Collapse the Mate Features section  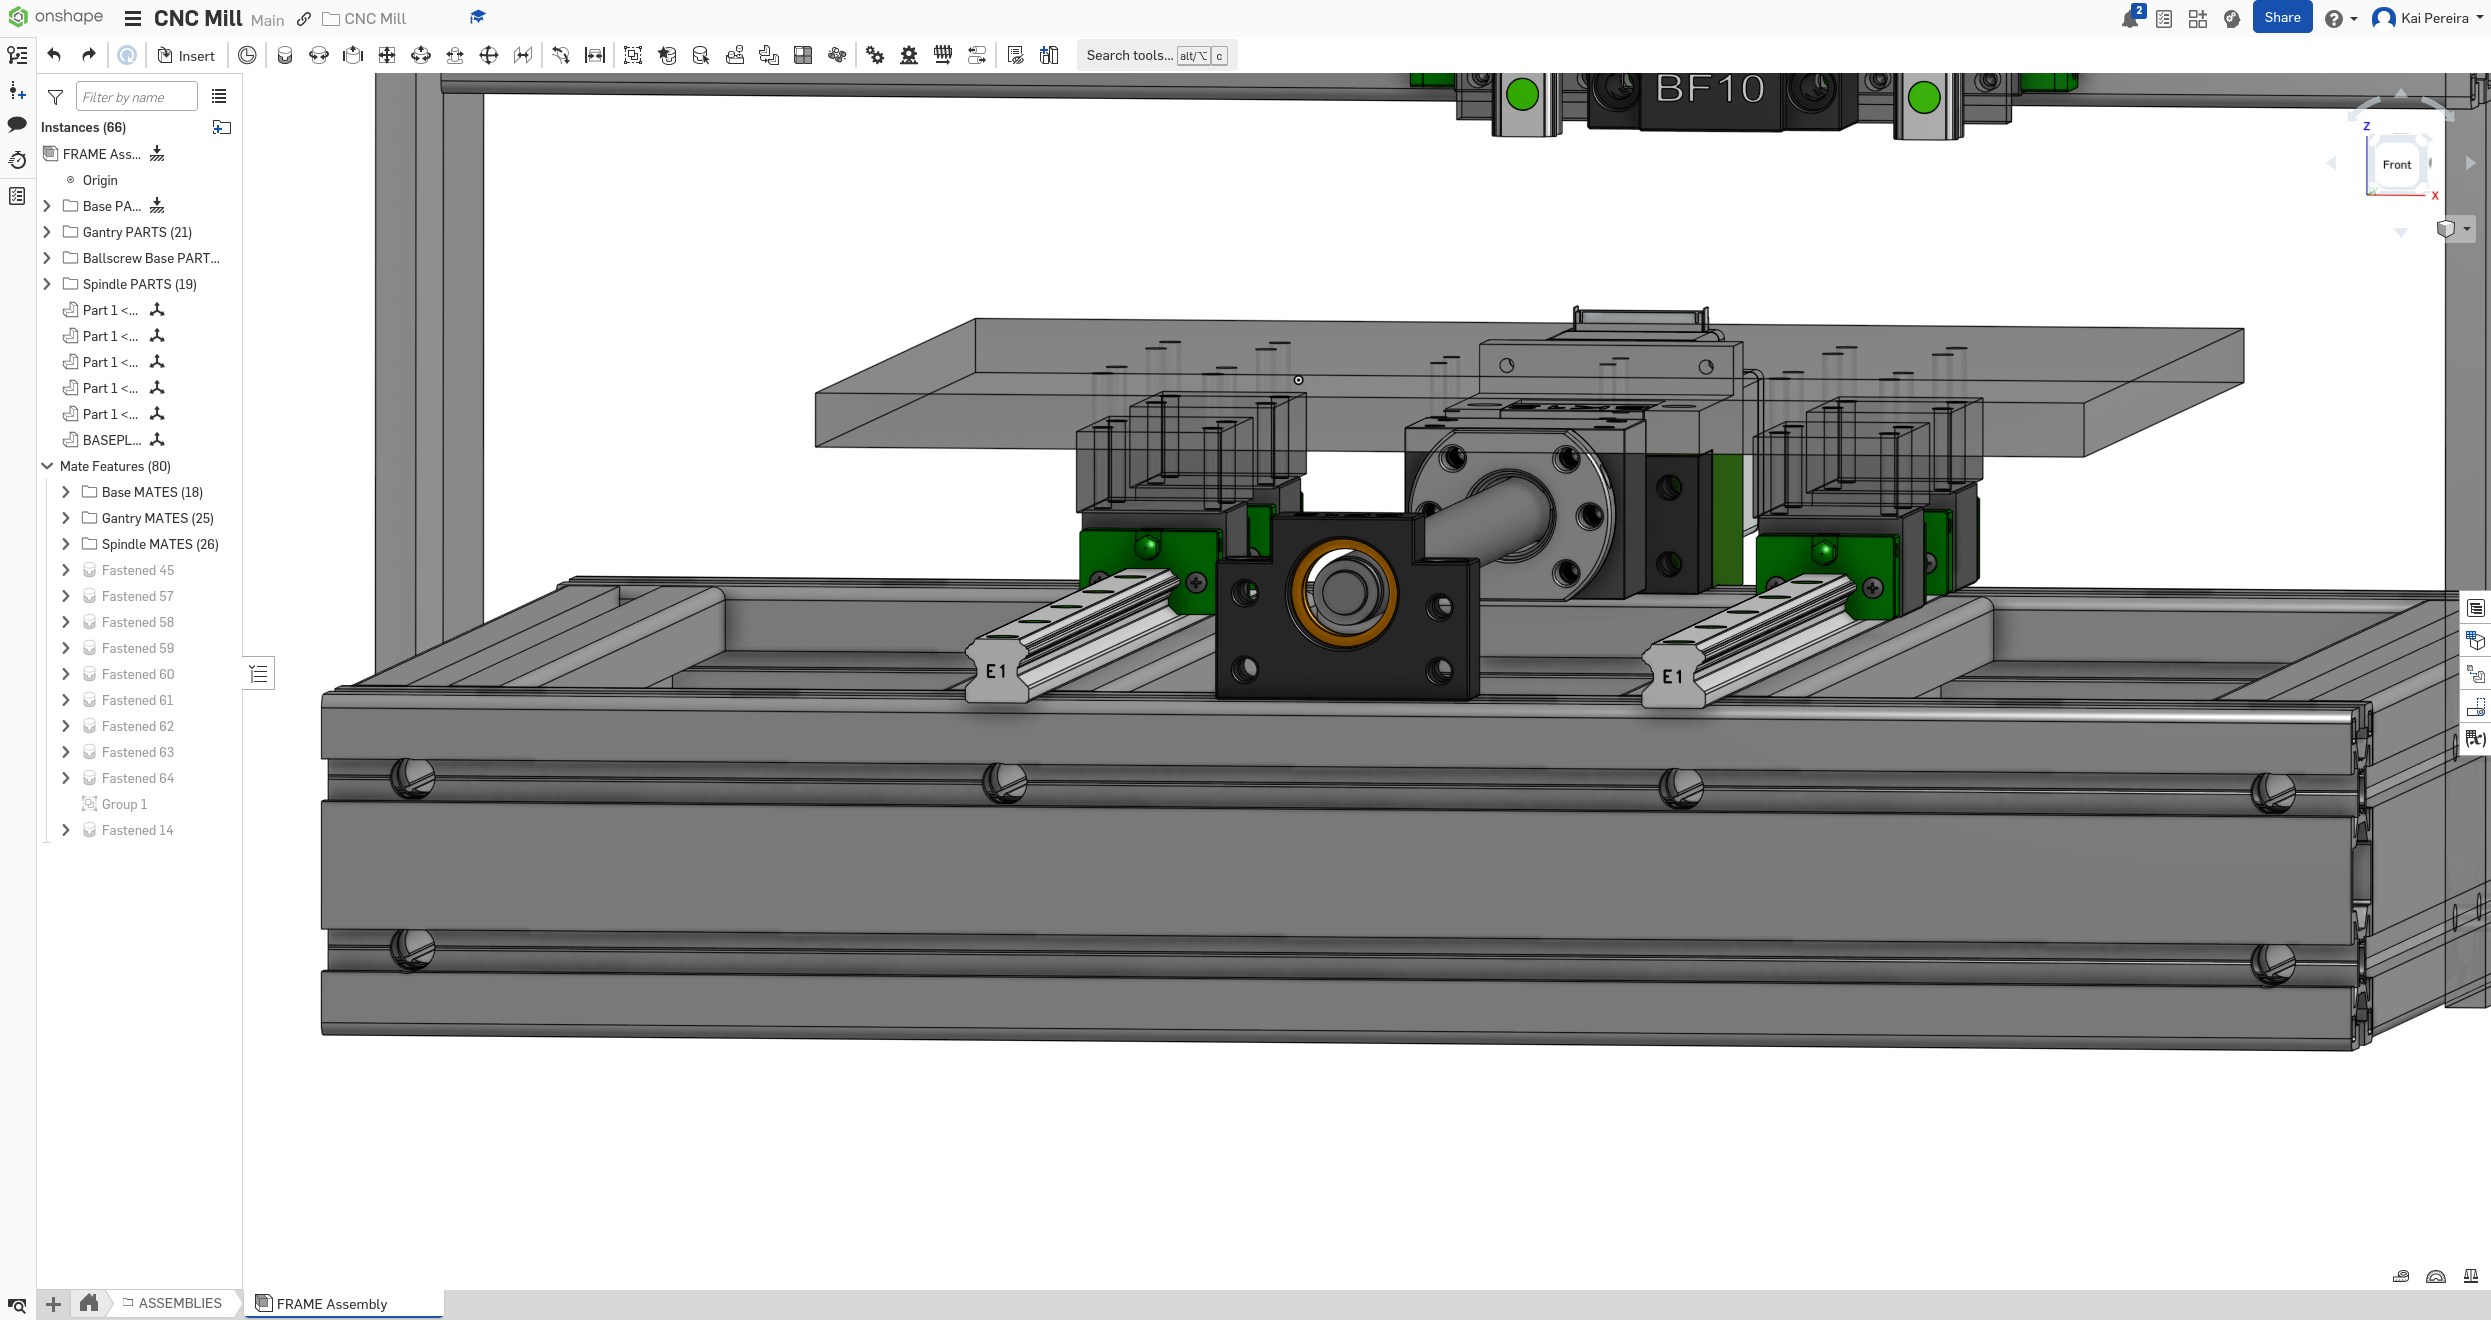pyautogui.click(x=47, y=466)
